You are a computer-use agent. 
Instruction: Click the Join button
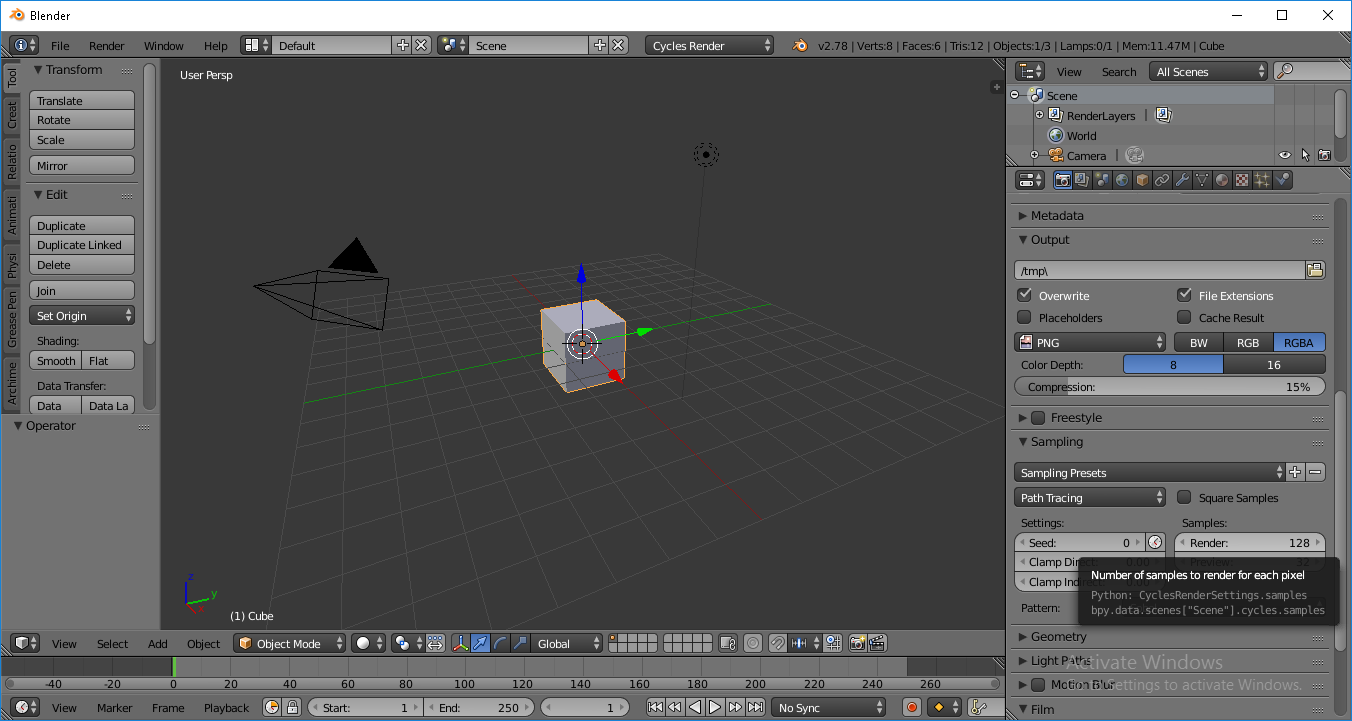(x=82, y=290)
